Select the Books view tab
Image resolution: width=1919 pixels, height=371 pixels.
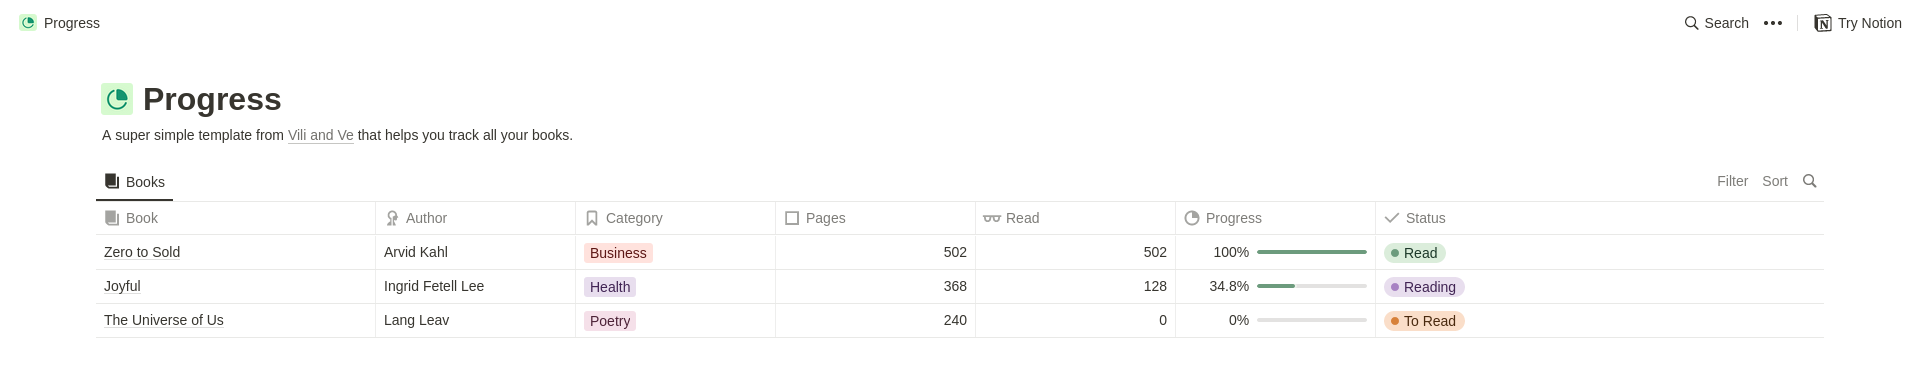[x=134, y=182]
